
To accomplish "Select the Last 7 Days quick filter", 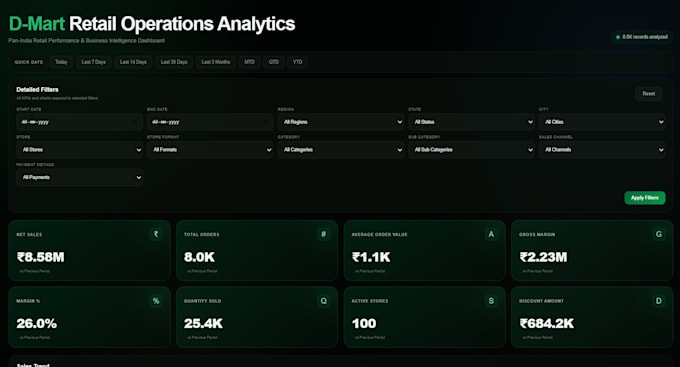I will pos(94,62).
